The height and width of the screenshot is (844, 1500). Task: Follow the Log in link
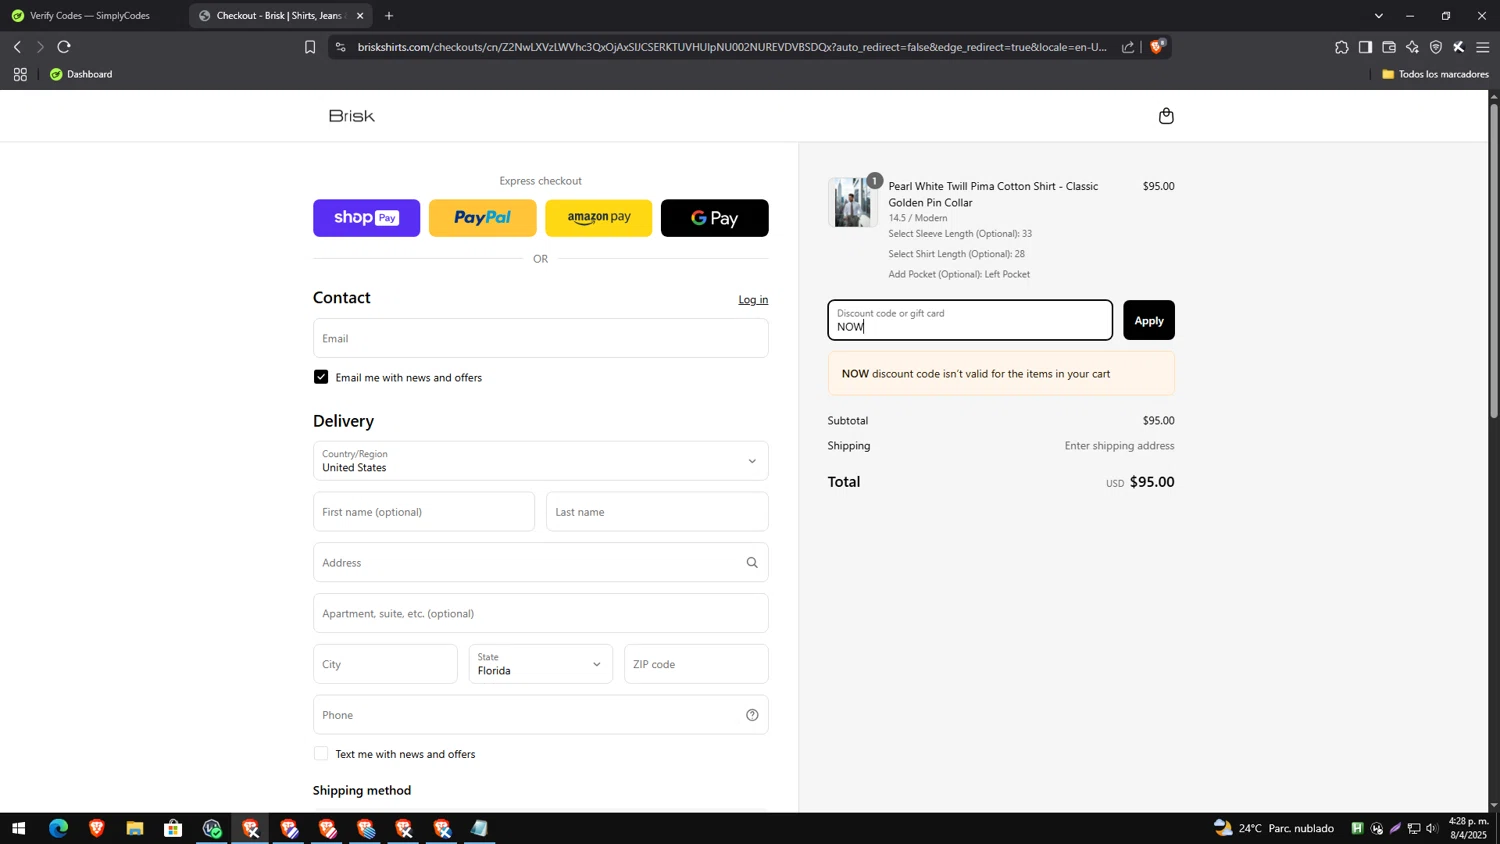click(x=753, y=300)
